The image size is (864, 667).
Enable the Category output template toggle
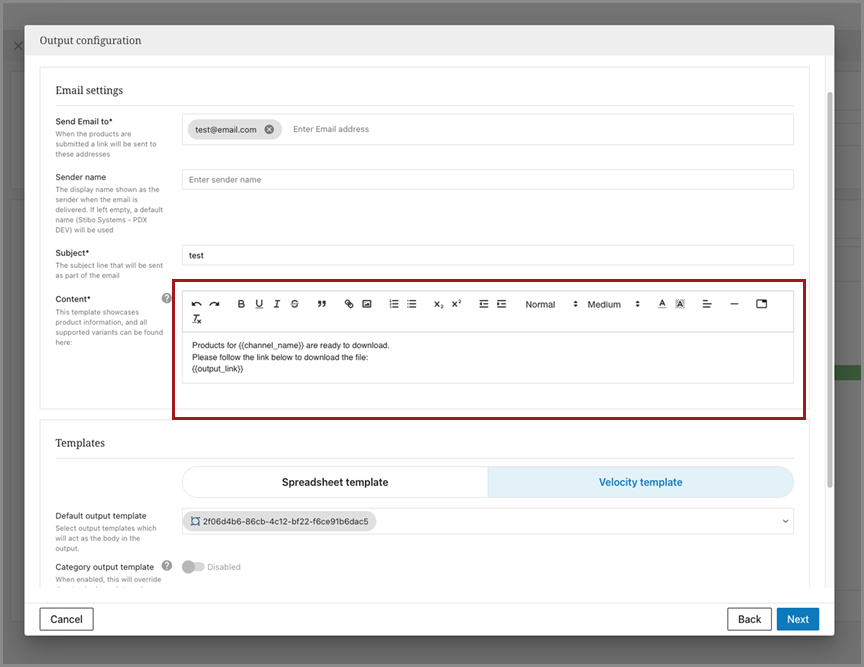193,567
